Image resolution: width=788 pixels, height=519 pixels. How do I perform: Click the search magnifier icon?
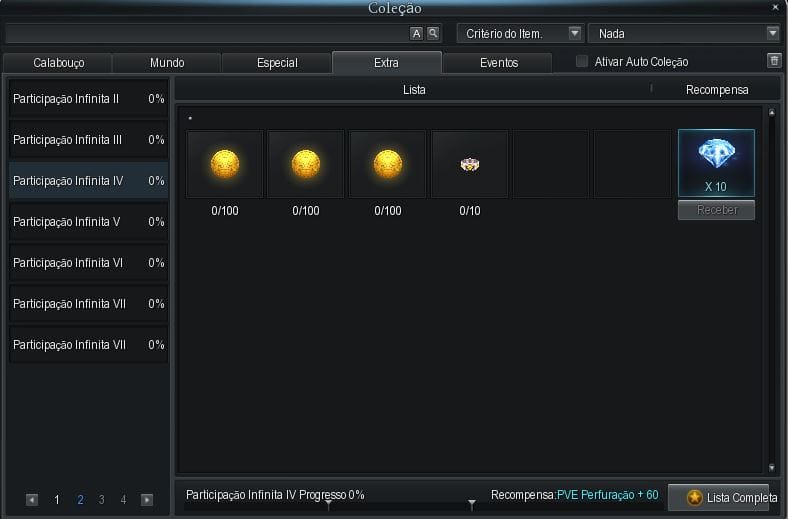coord(433,33)
